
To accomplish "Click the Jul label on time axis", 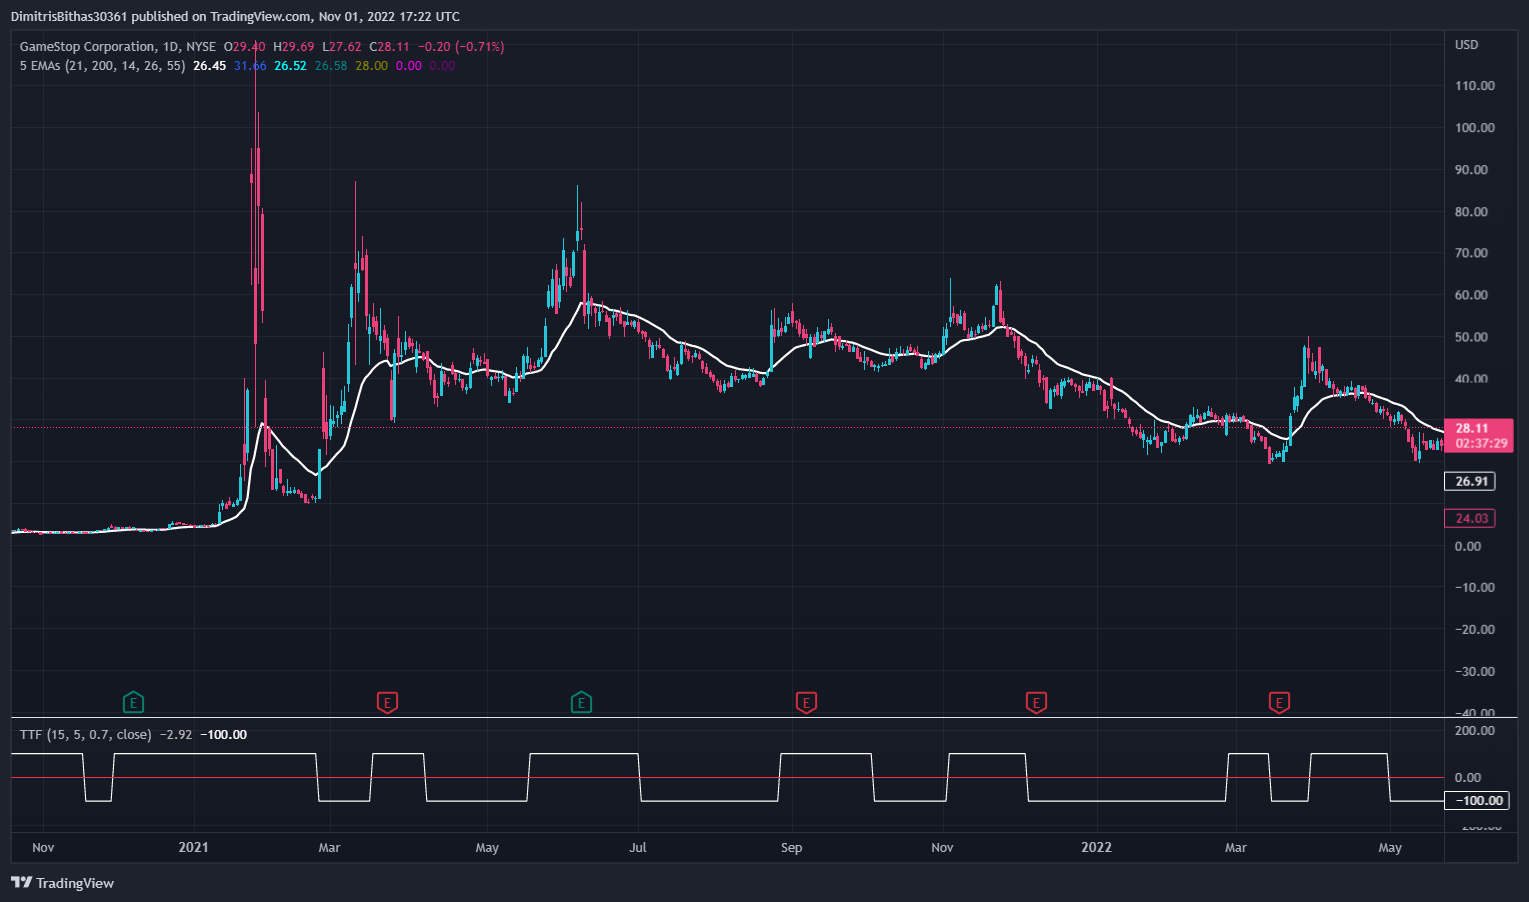I will (x=638, y=847).
